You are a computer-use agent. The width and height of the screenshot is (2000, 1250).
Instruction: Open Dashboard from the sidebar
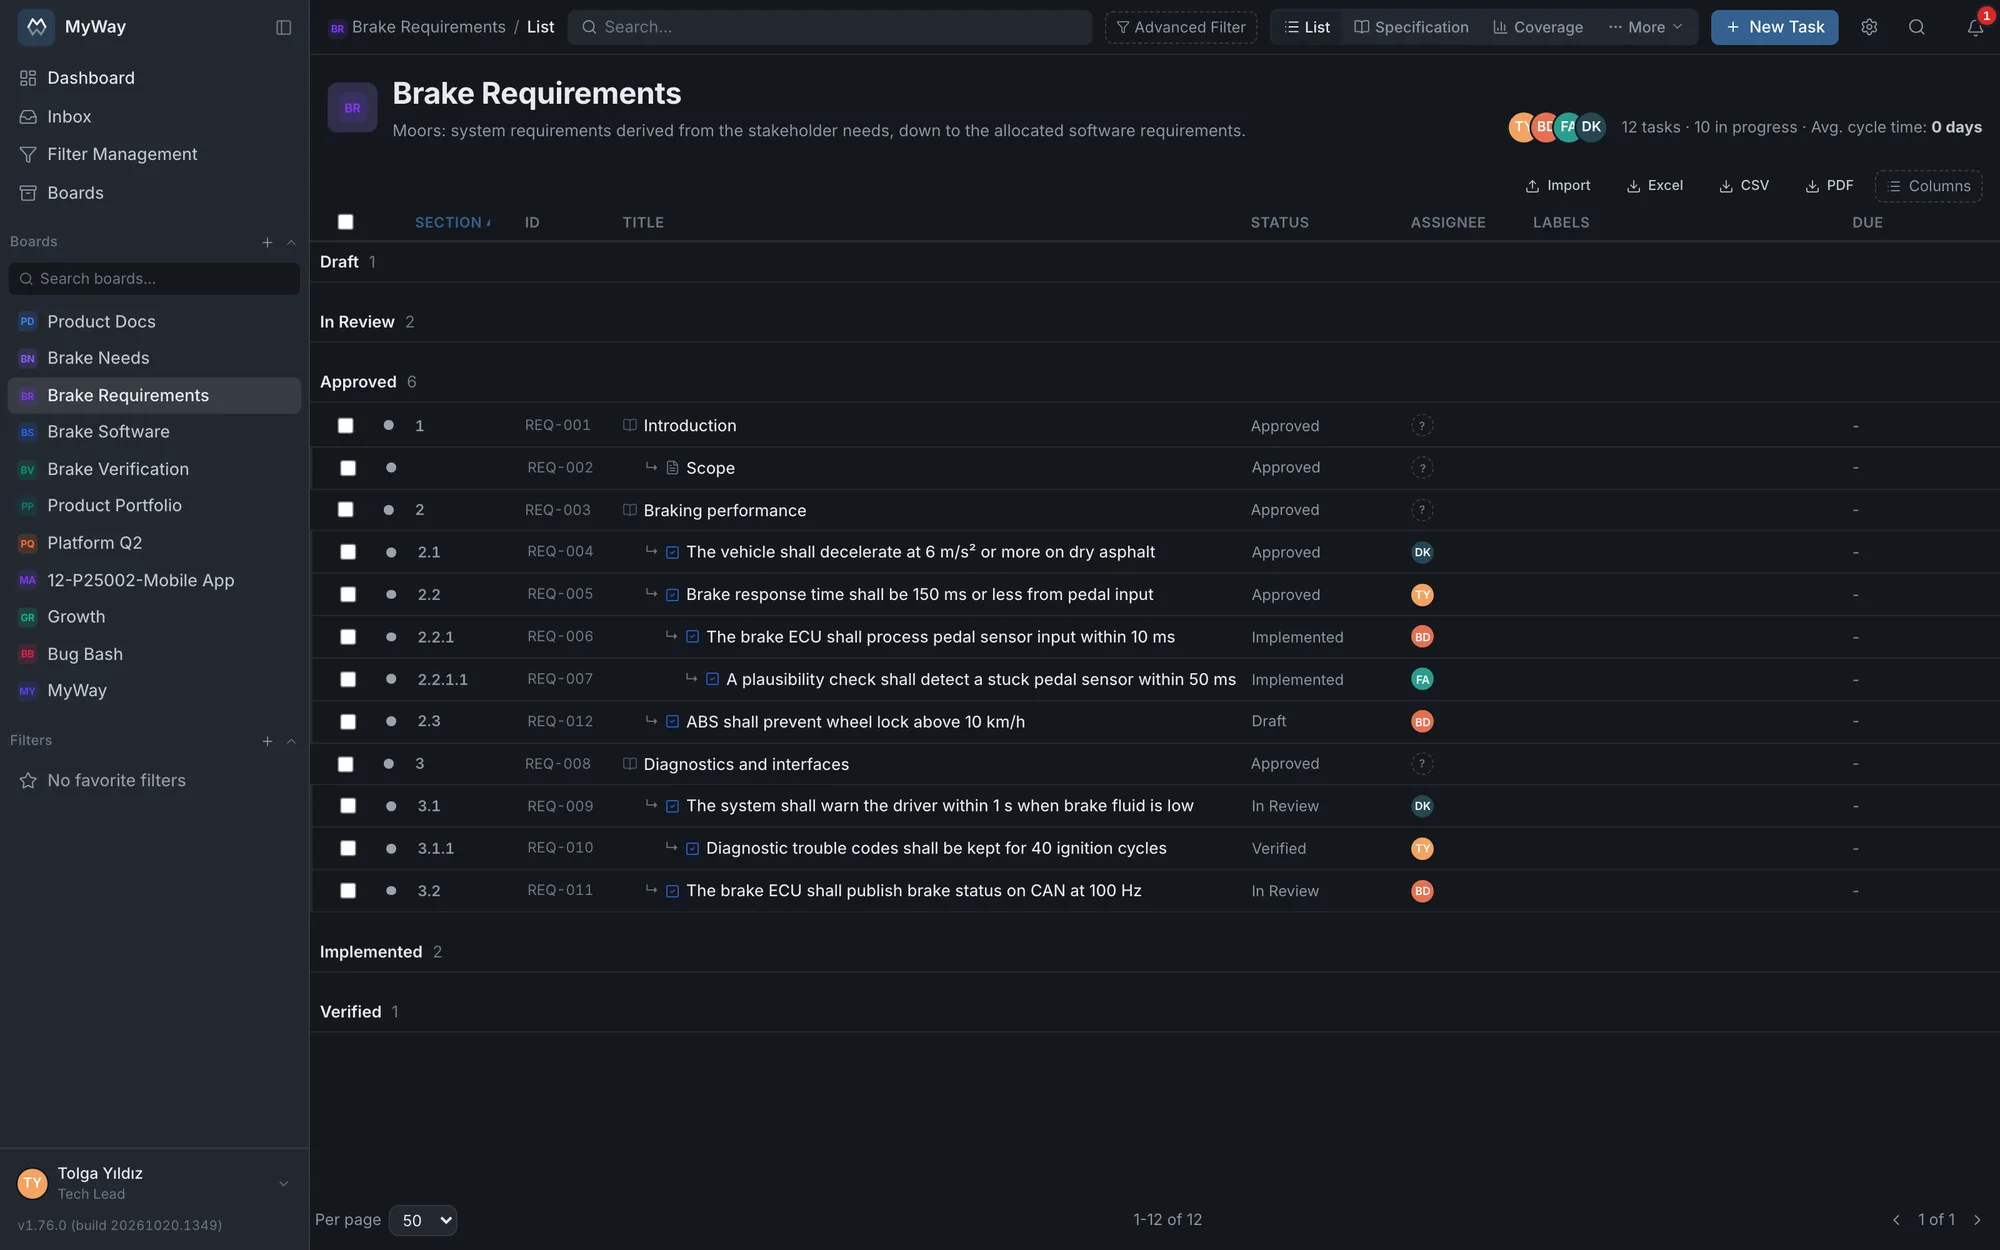pyautogui.click(x=90, y=78)
